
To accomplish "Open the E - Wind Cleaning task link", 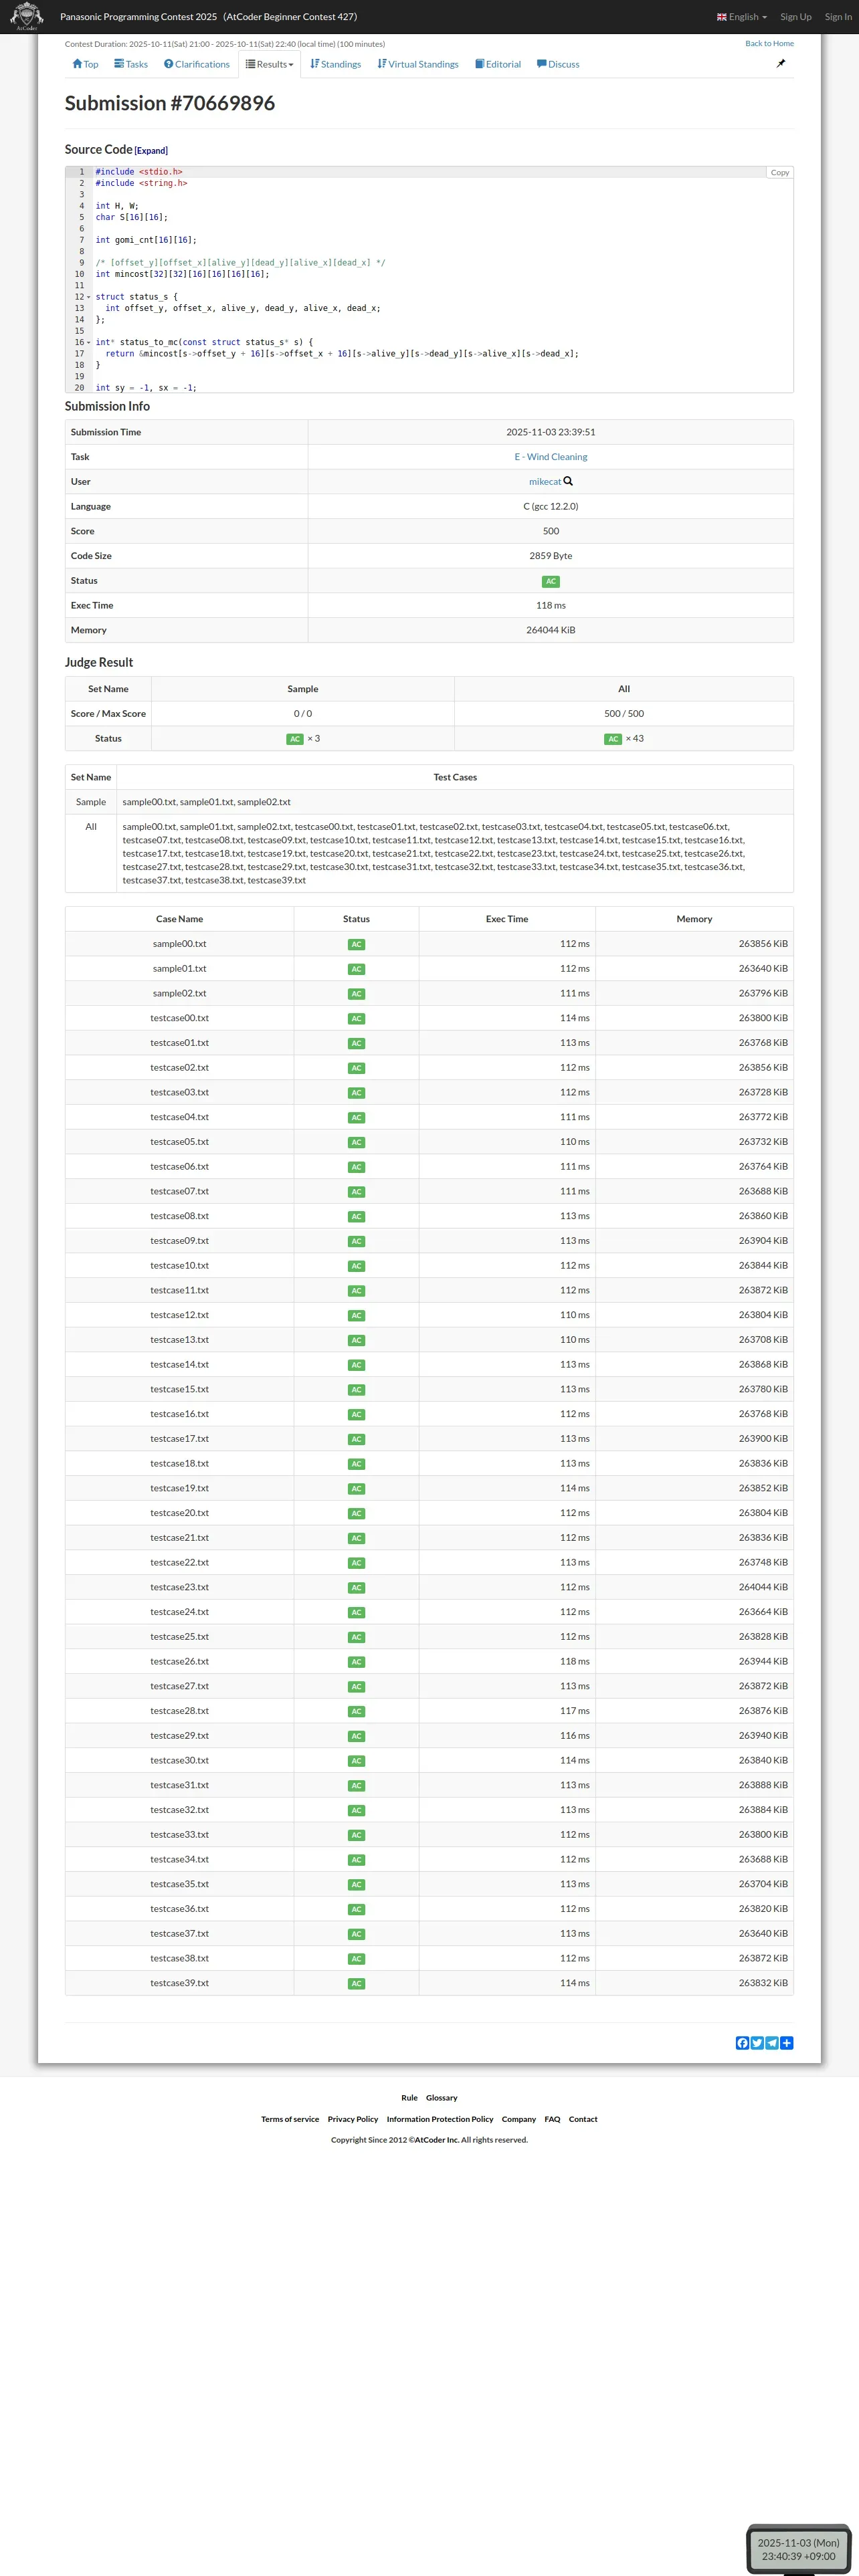I will (551, 457).
